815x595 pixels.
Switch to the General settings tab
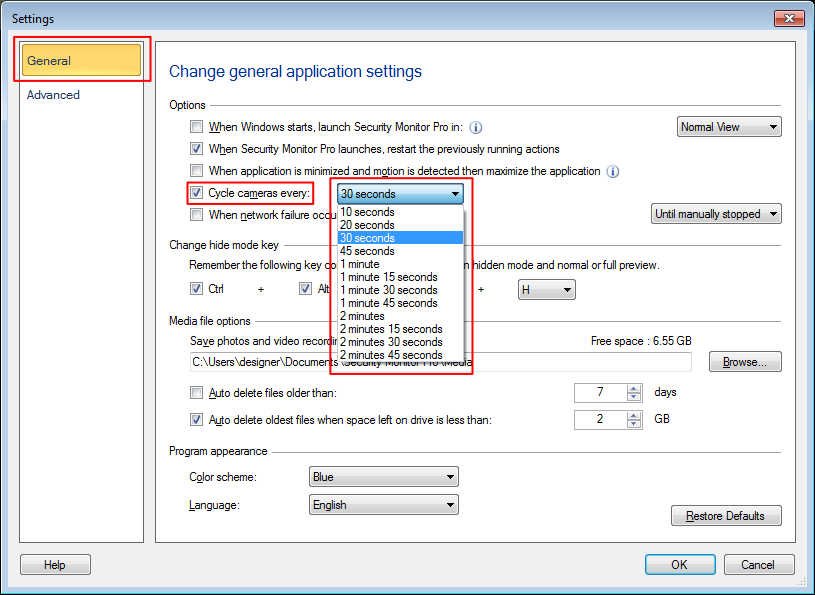click(x=82, y=60)
